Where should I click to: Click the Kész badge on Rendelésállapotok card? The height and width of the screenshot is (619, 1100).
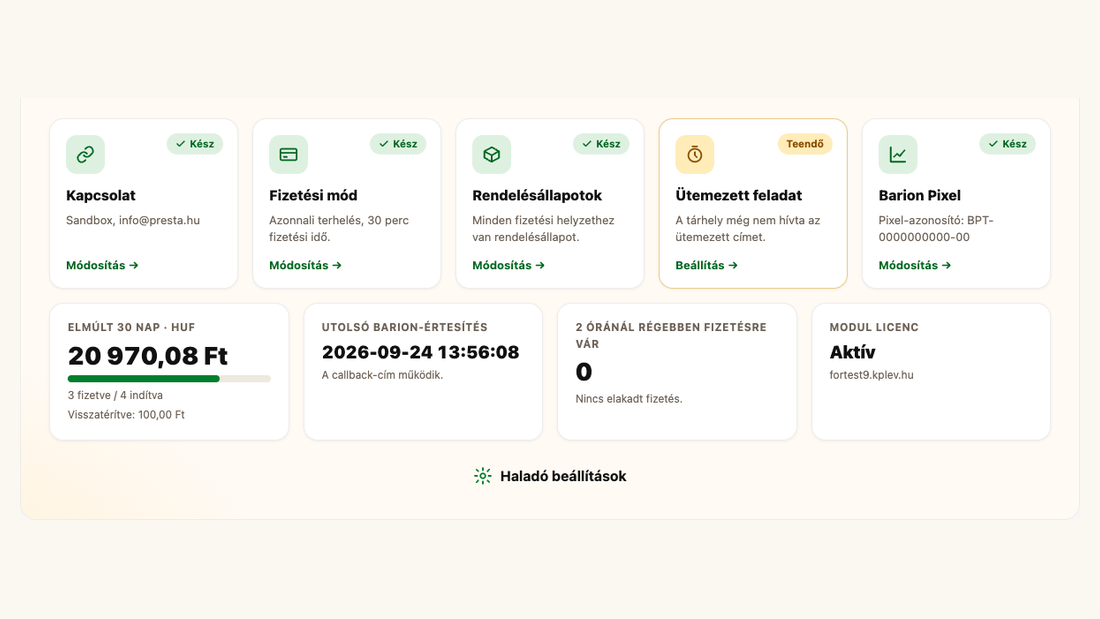(601, 144)
